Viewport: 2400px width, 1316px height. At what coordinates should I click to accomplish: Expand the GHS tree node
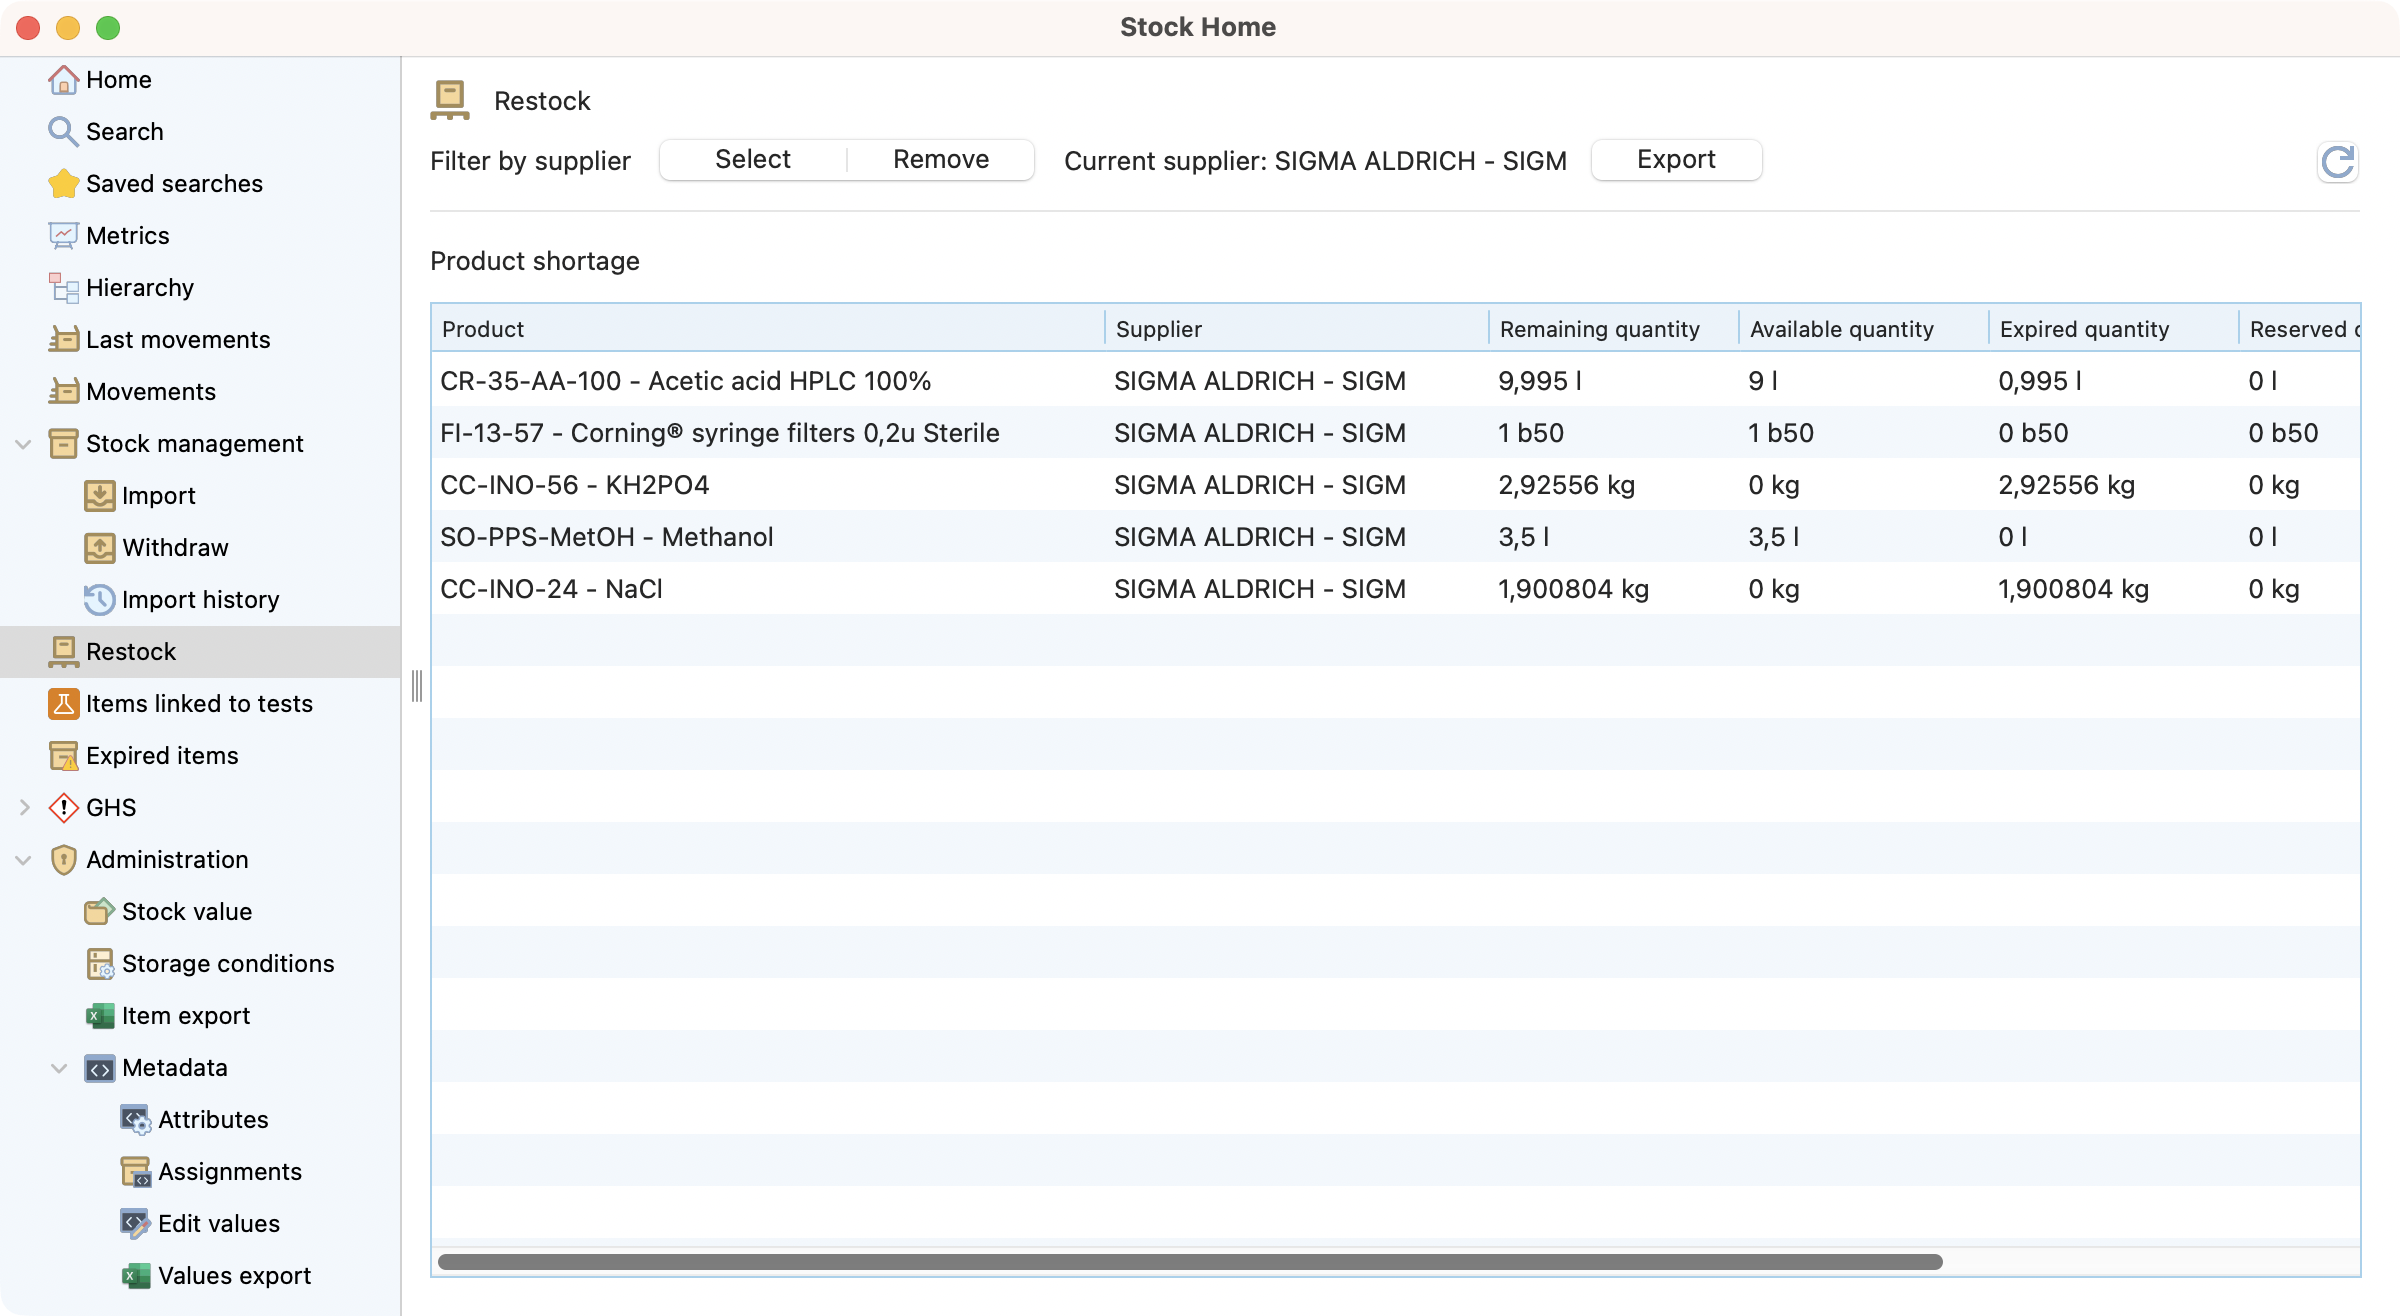tap(24, 808)
